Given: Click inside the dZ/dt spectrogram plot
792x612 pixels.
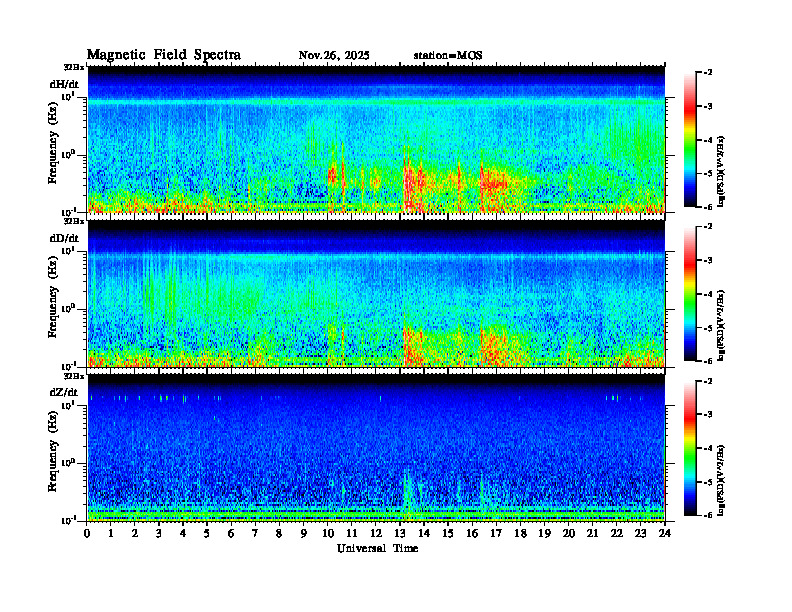Looking at the screenshot, I should click(376, 448).
